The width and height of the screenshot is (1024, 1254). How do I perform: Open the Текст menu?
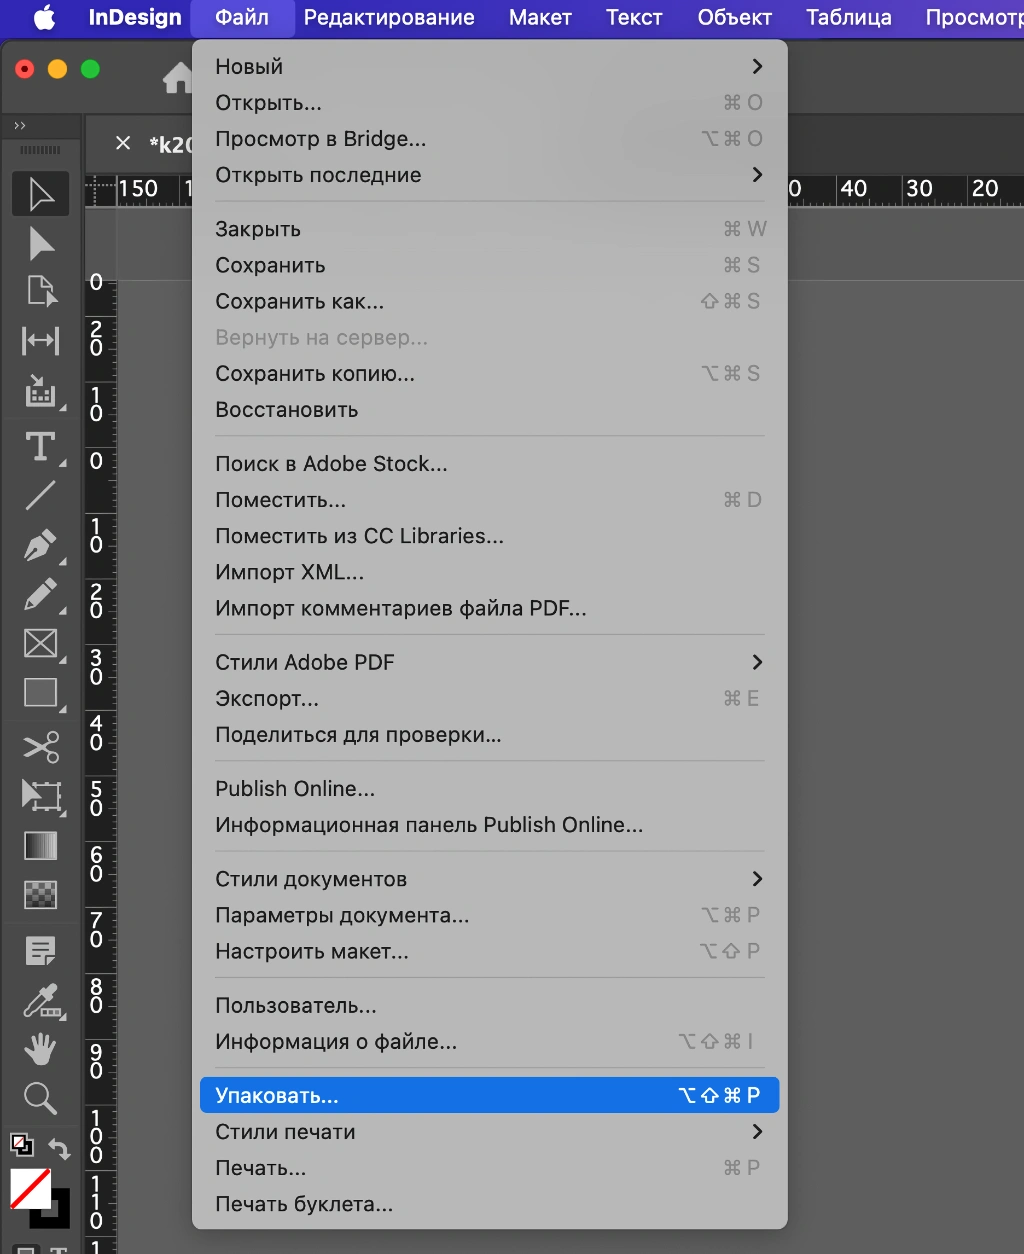[x=634, y=17]
